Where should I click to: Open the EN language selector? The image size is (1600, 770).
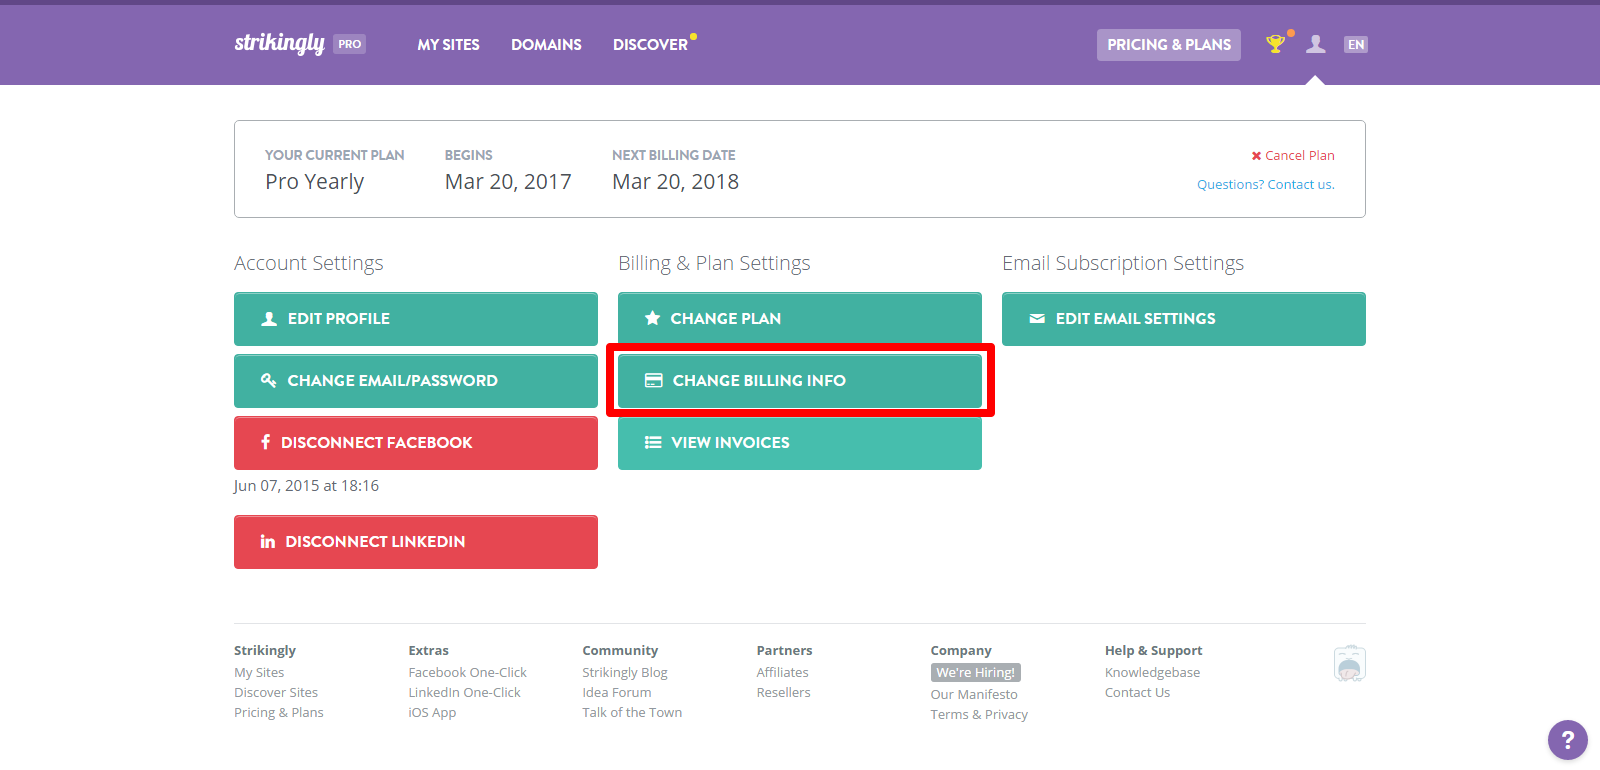pos(1355,45)
